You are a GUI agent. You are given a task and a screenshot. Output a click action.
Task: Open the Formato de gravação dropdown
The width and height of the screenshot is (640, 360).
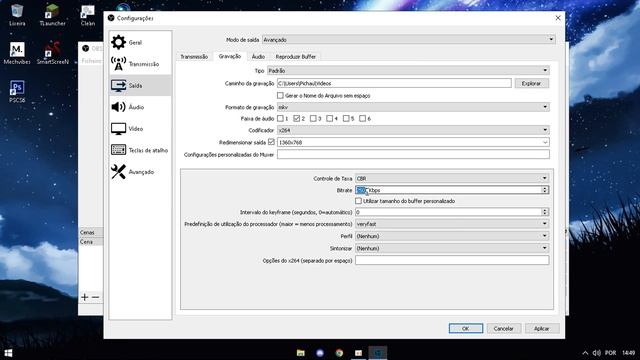(x=413, y=107)
